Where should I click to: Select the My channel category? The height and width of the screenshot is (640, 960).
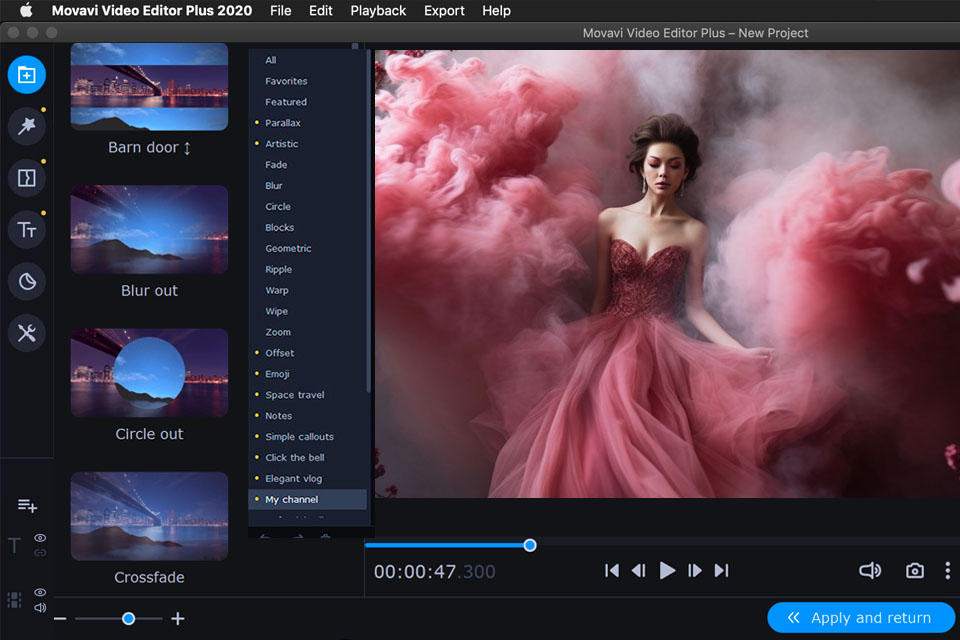point(307,499)
